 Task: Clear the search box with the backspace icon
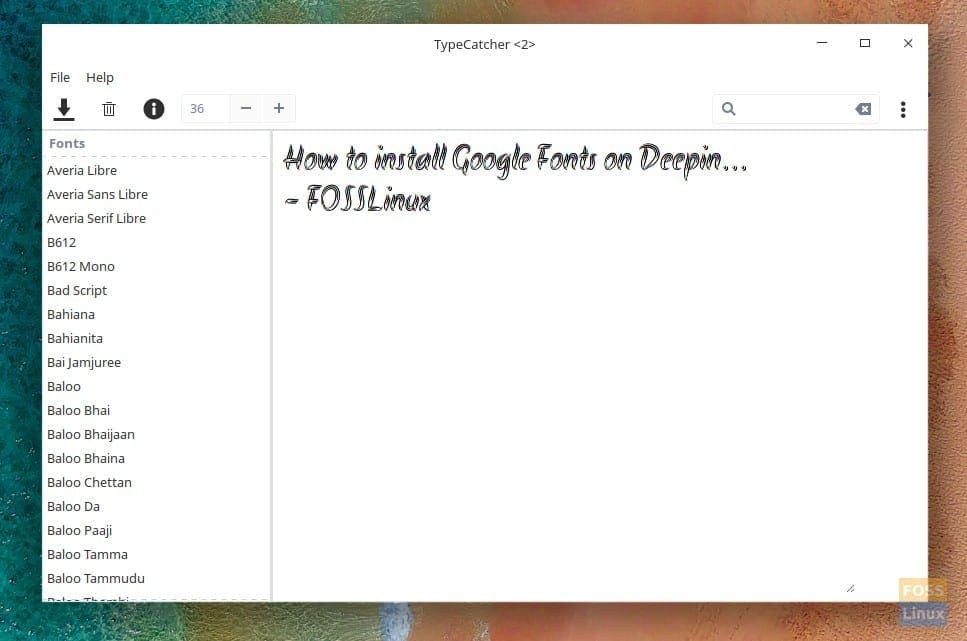tap(862, 109)
